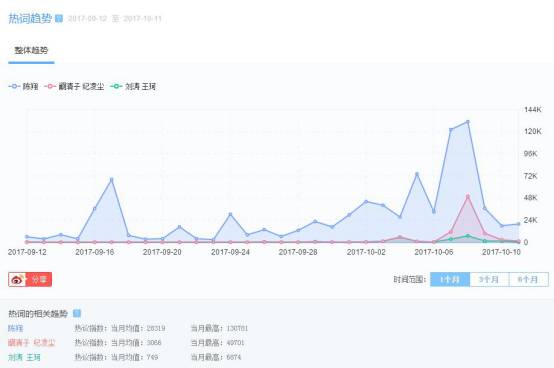Click the red 分享 share button

coord(30,279)
